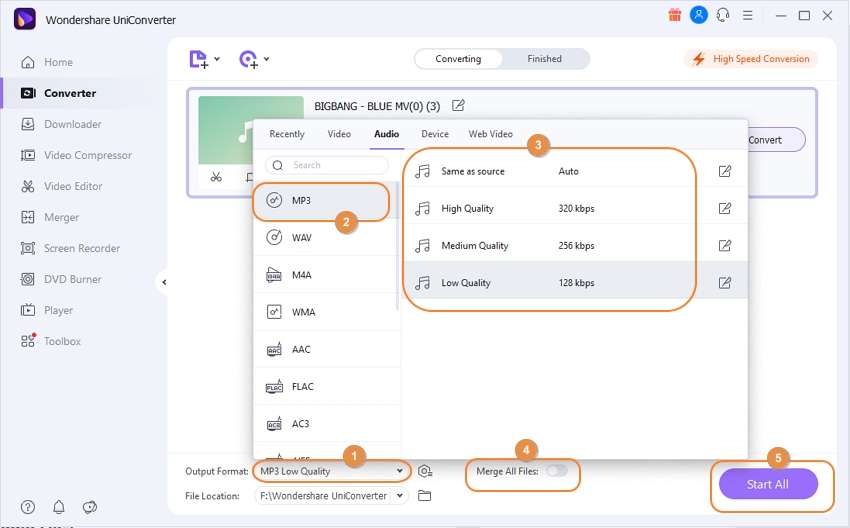Open the Merger tool
This screenshot has width=850, height=528.
coord(49,217)
